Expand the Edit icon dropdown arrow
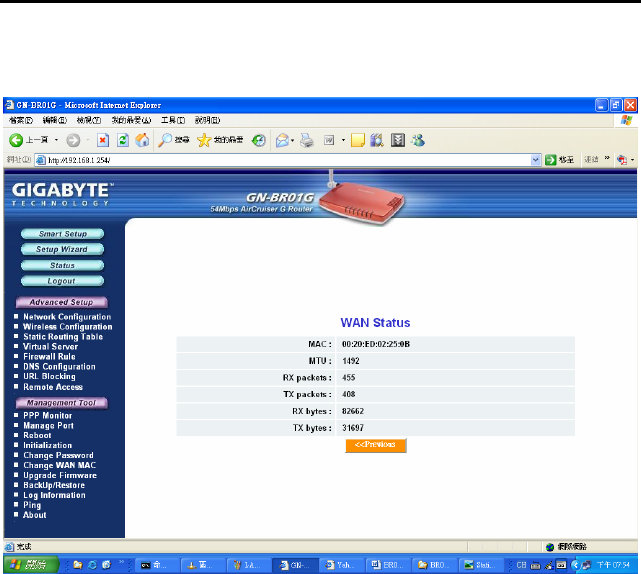Image resolution: width=641 pixels, height=574 pixels. click(x=343, y=140)
